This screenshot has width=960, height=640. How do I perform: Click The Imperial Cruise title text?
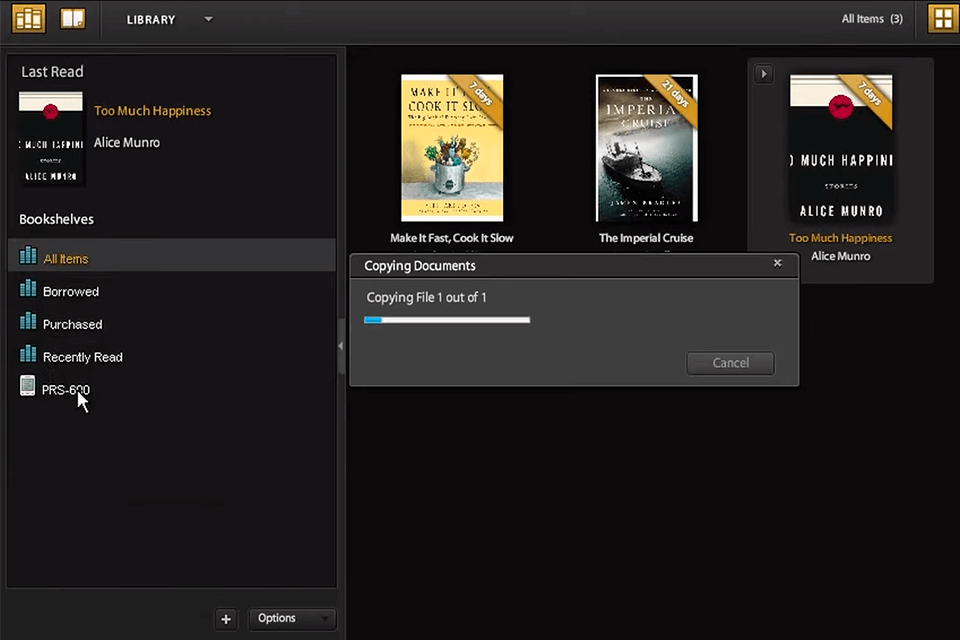pos(646,238)
